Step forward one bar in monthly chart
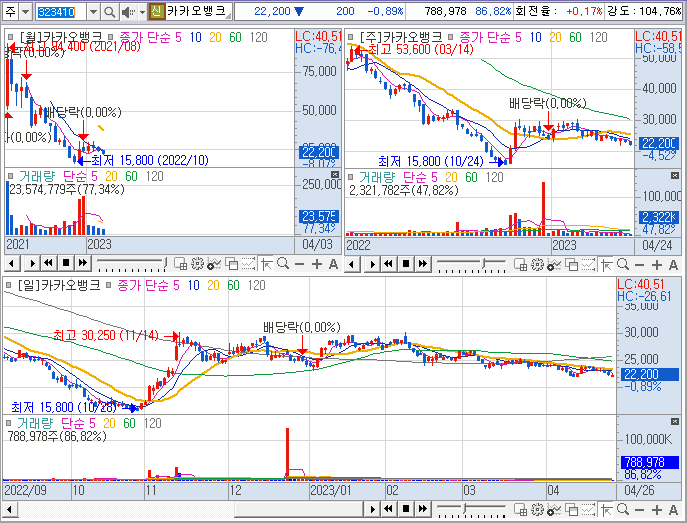This screenshot has height=523, width=687. pyautogui.click(x=32, y=264)
